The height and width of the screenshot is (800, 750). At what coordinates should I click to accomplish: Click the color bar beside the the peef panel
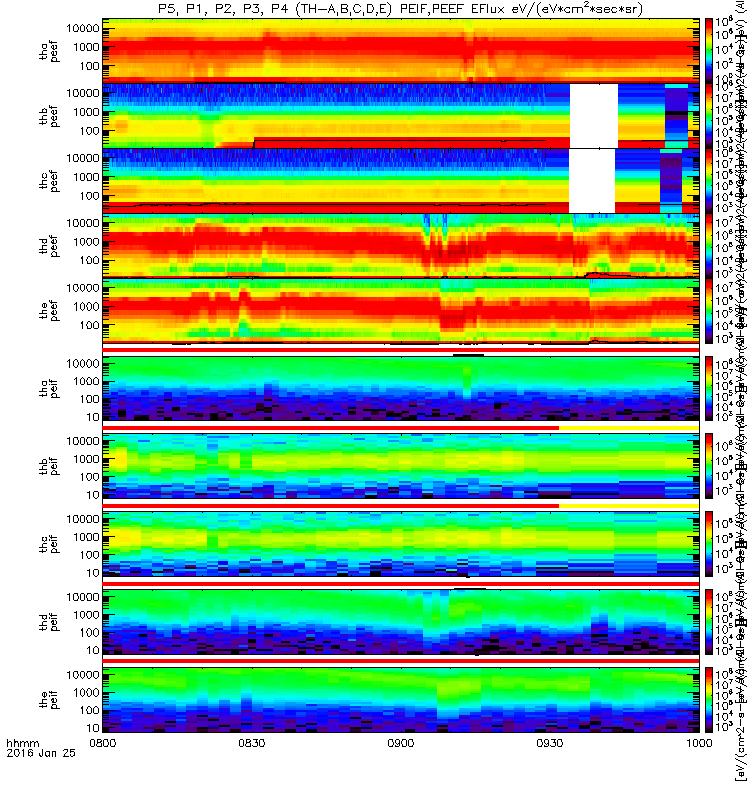(709, 310)
